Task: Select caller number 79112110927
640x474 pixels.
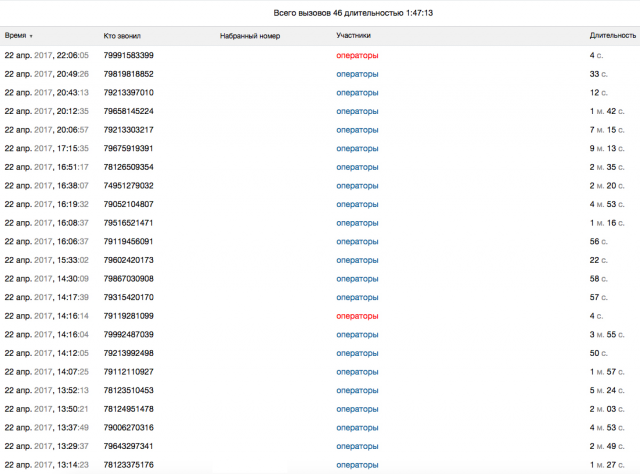Action: point(129,372)
